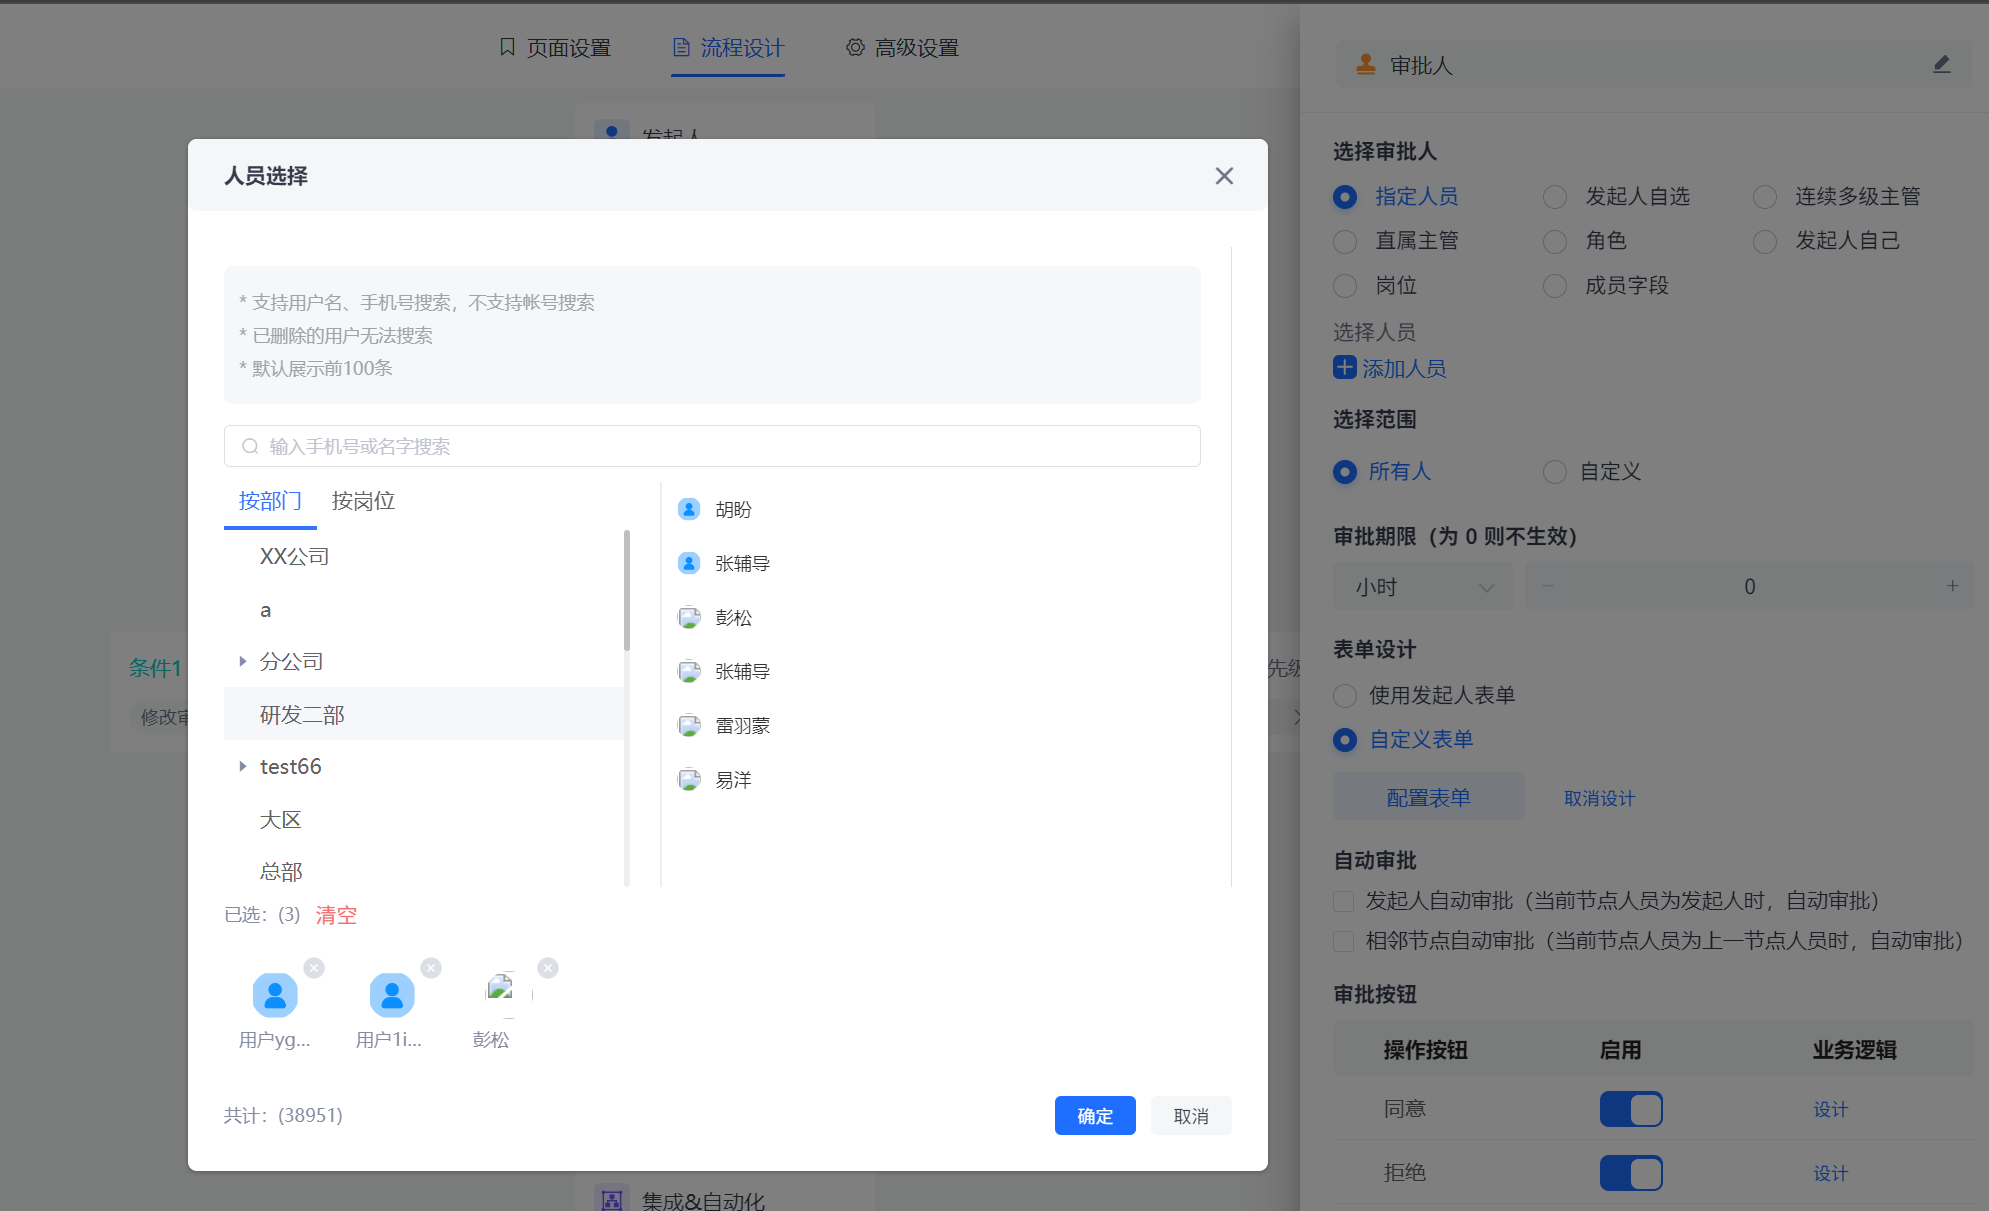Viewport: 1989px width, 1211px height.
Task: Increase approval deadline using the plus stepper
Action: (1954, 586)
